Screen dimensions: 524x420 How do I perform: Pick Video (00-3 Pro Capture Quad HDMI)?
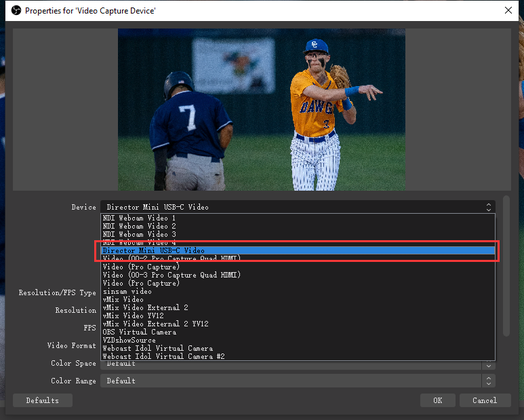(x=298, y=275)
